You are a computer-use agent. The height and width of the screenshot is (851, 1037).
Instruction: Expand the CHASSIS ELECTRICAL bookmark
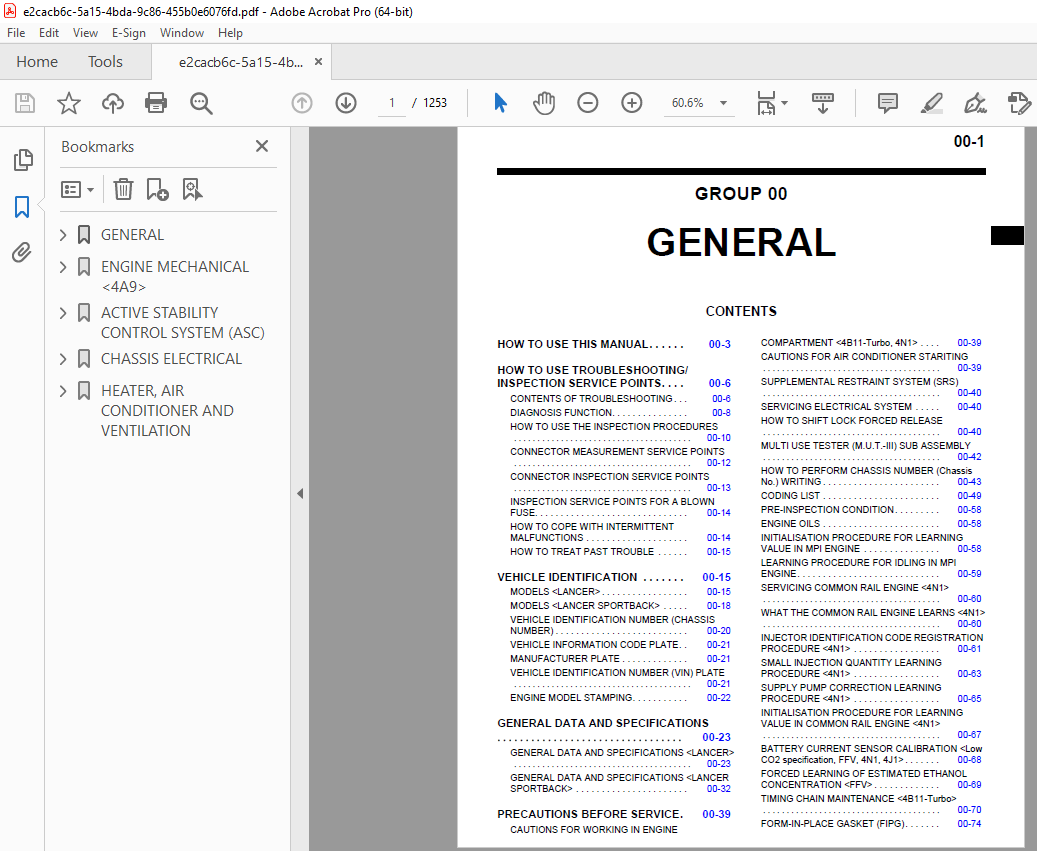coord(63,359)
